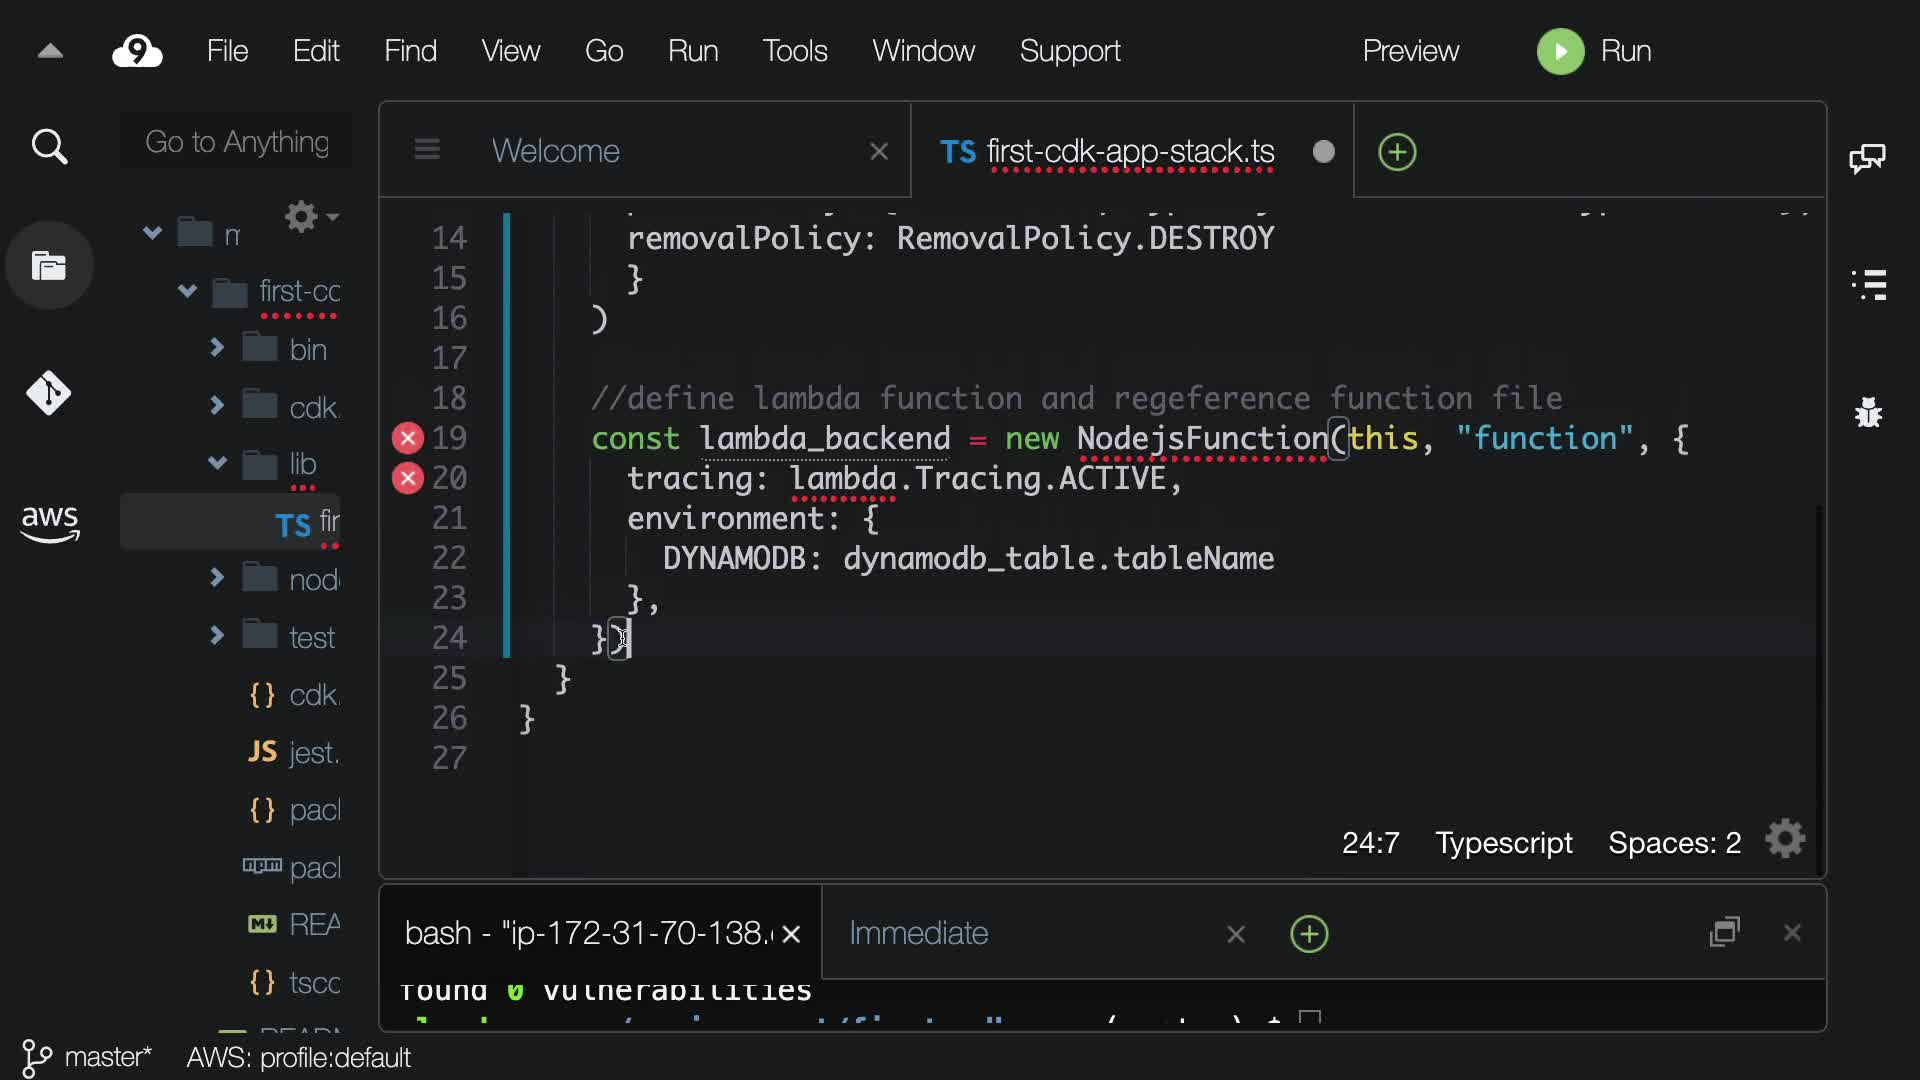Open the editor preferences gear in status bar
Image resolution: width=1920 pixels, height=1080 pixels.
coord(1785,840)
